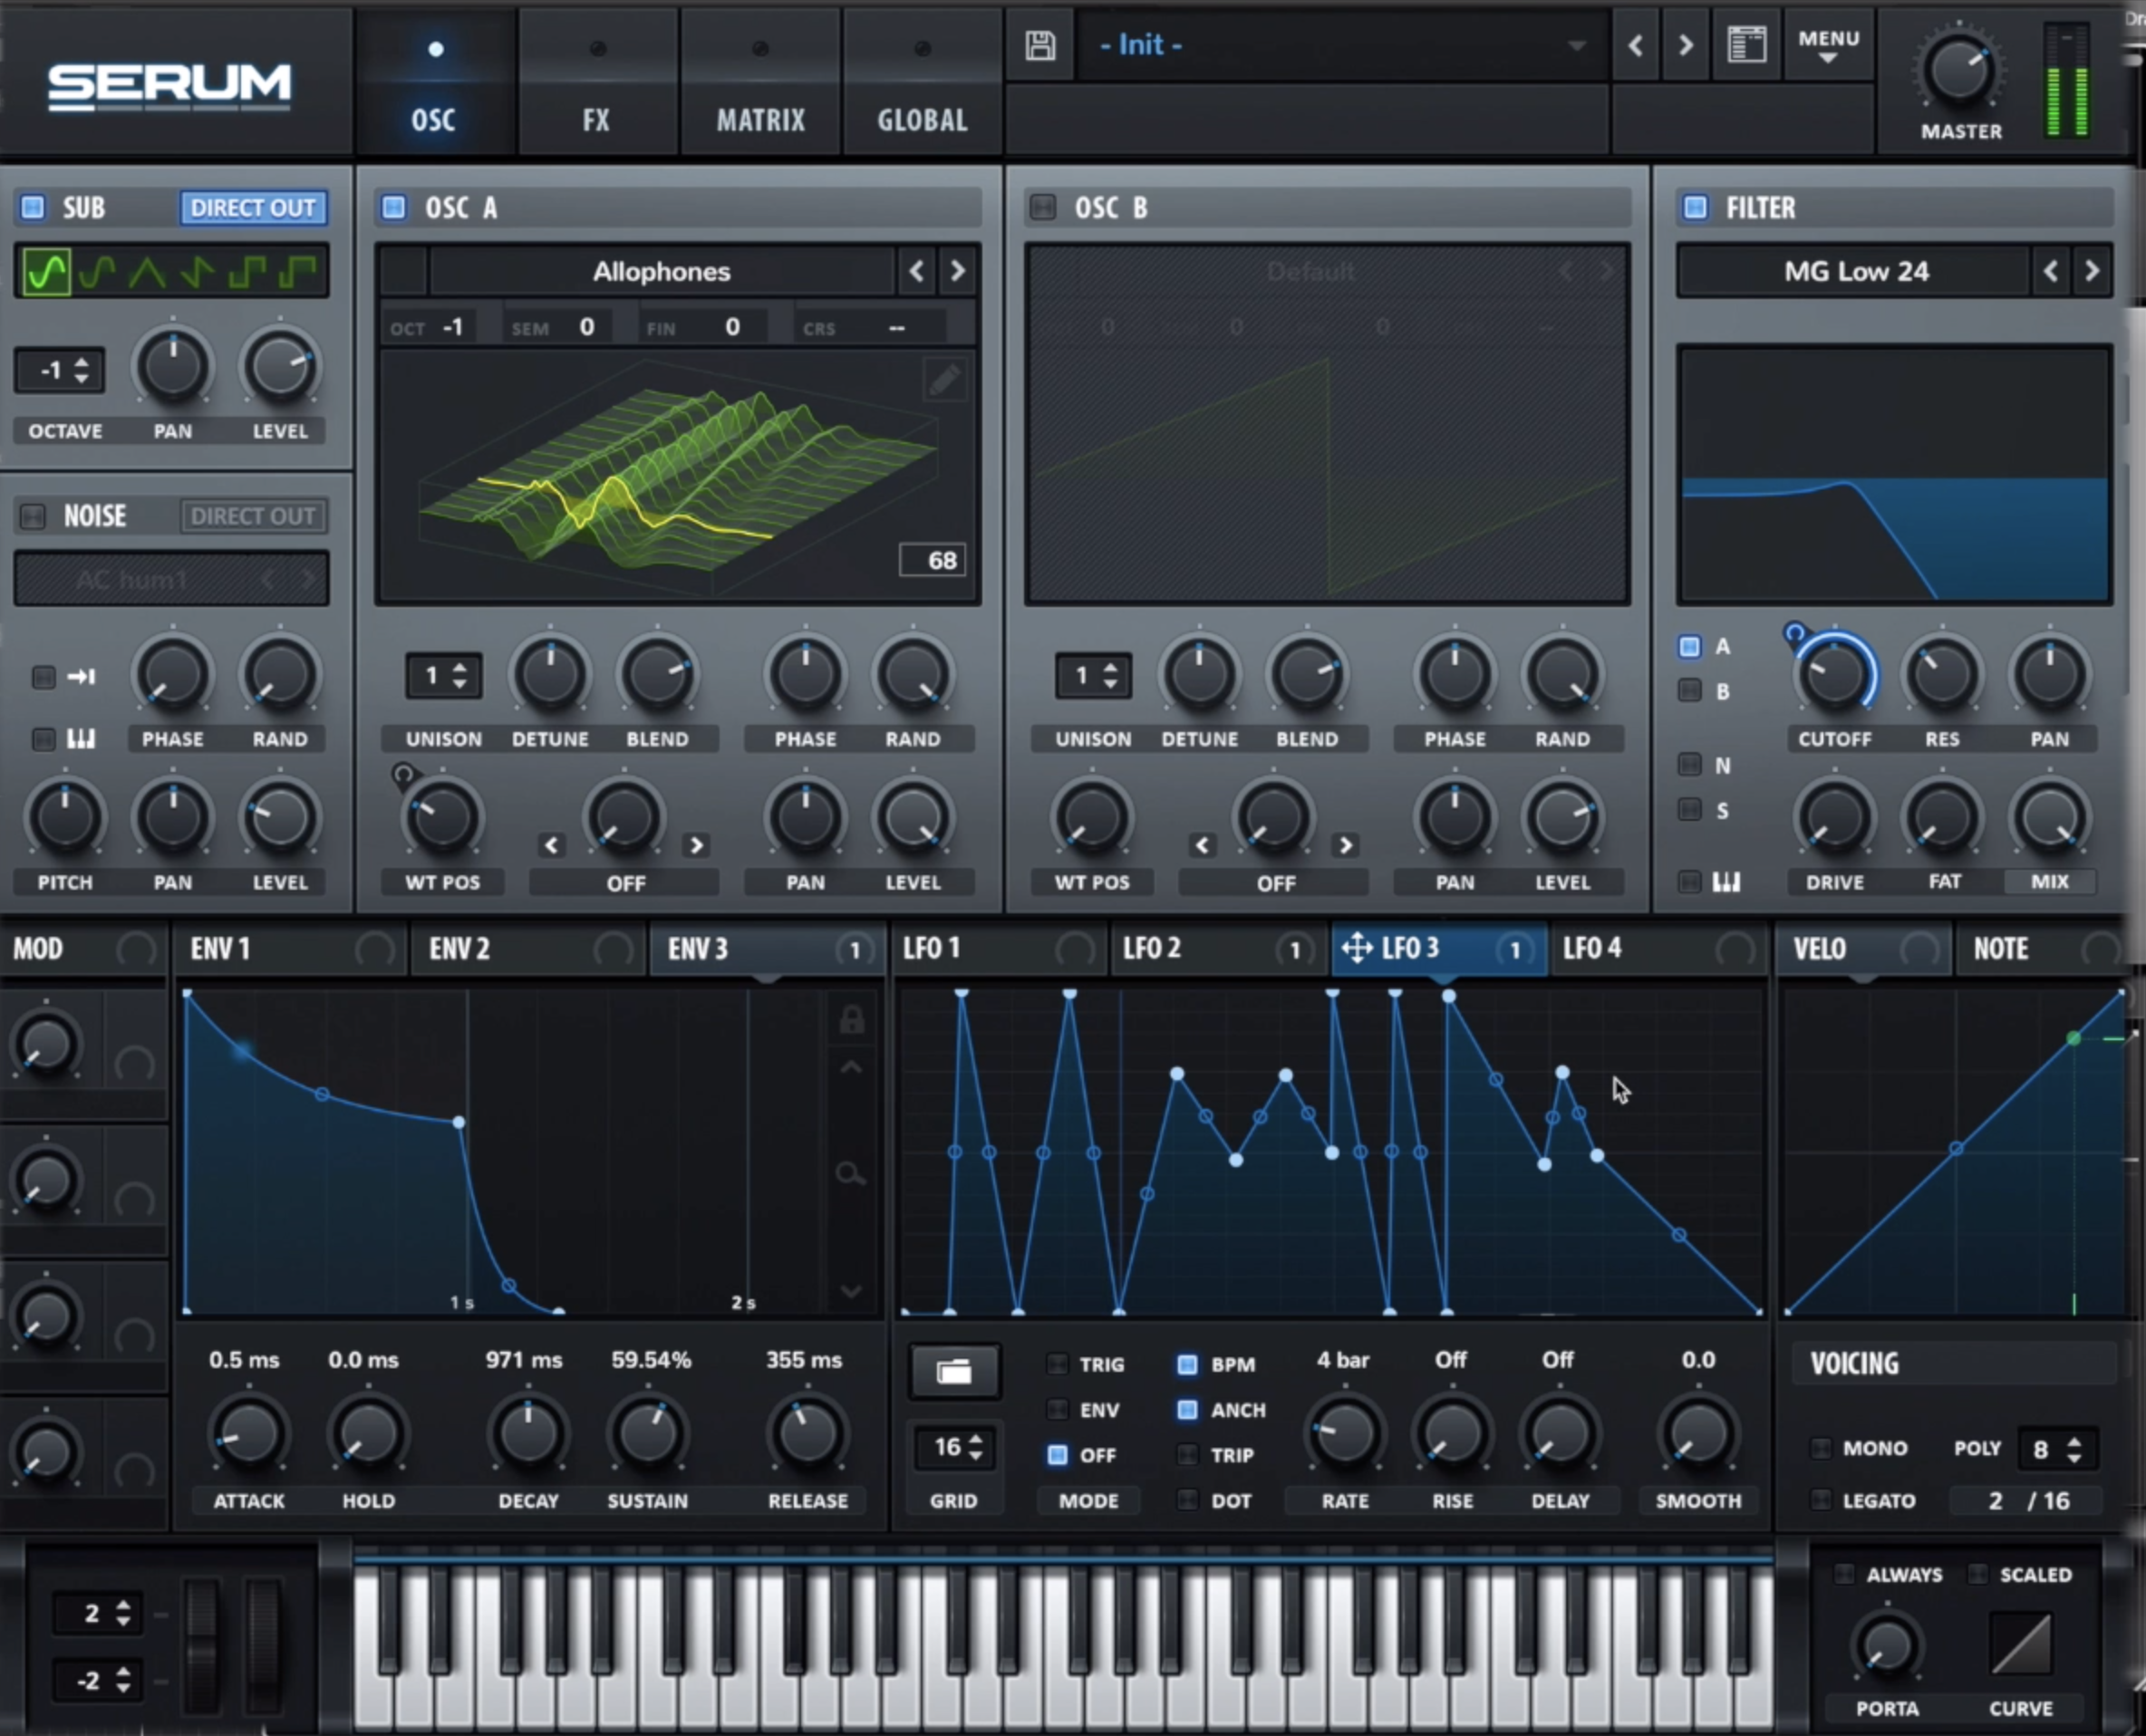The height and width of the screenshot is (1736, 2146).
Task: Enable MONO mode in the Voicing panel
Action: (x=1822, y=1447)
